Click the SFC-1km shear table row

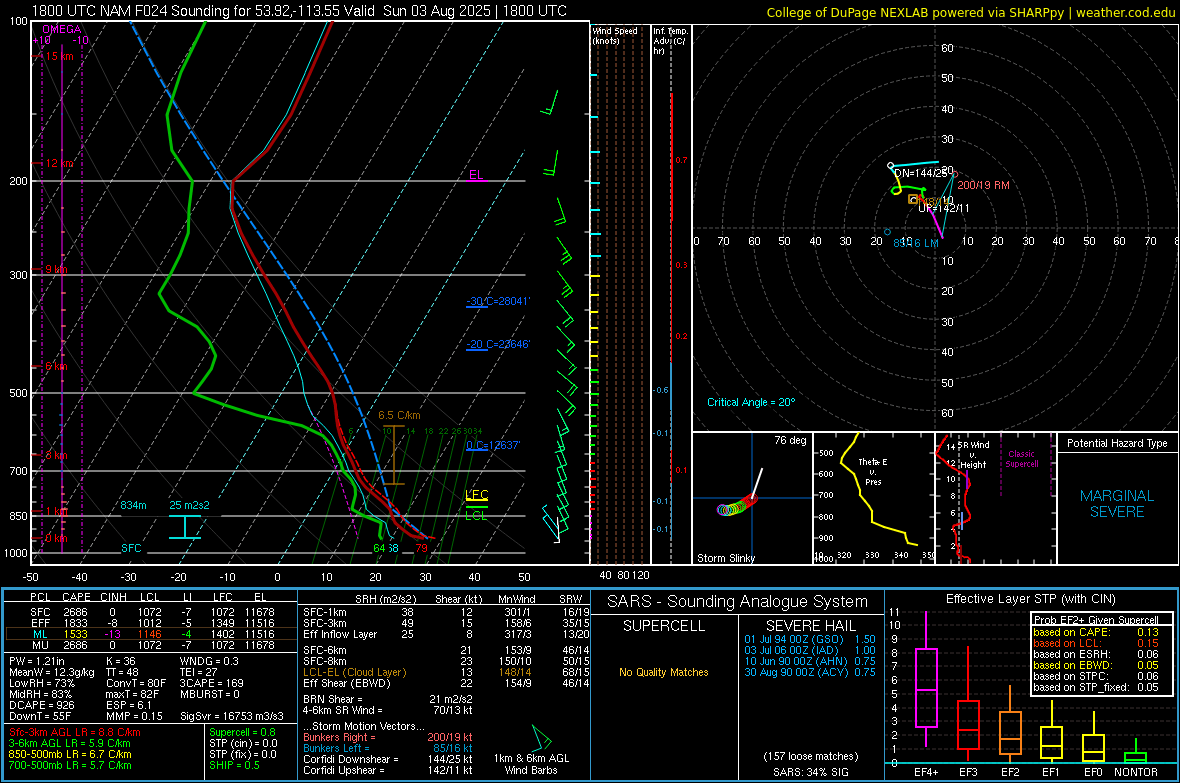point(446,612)
